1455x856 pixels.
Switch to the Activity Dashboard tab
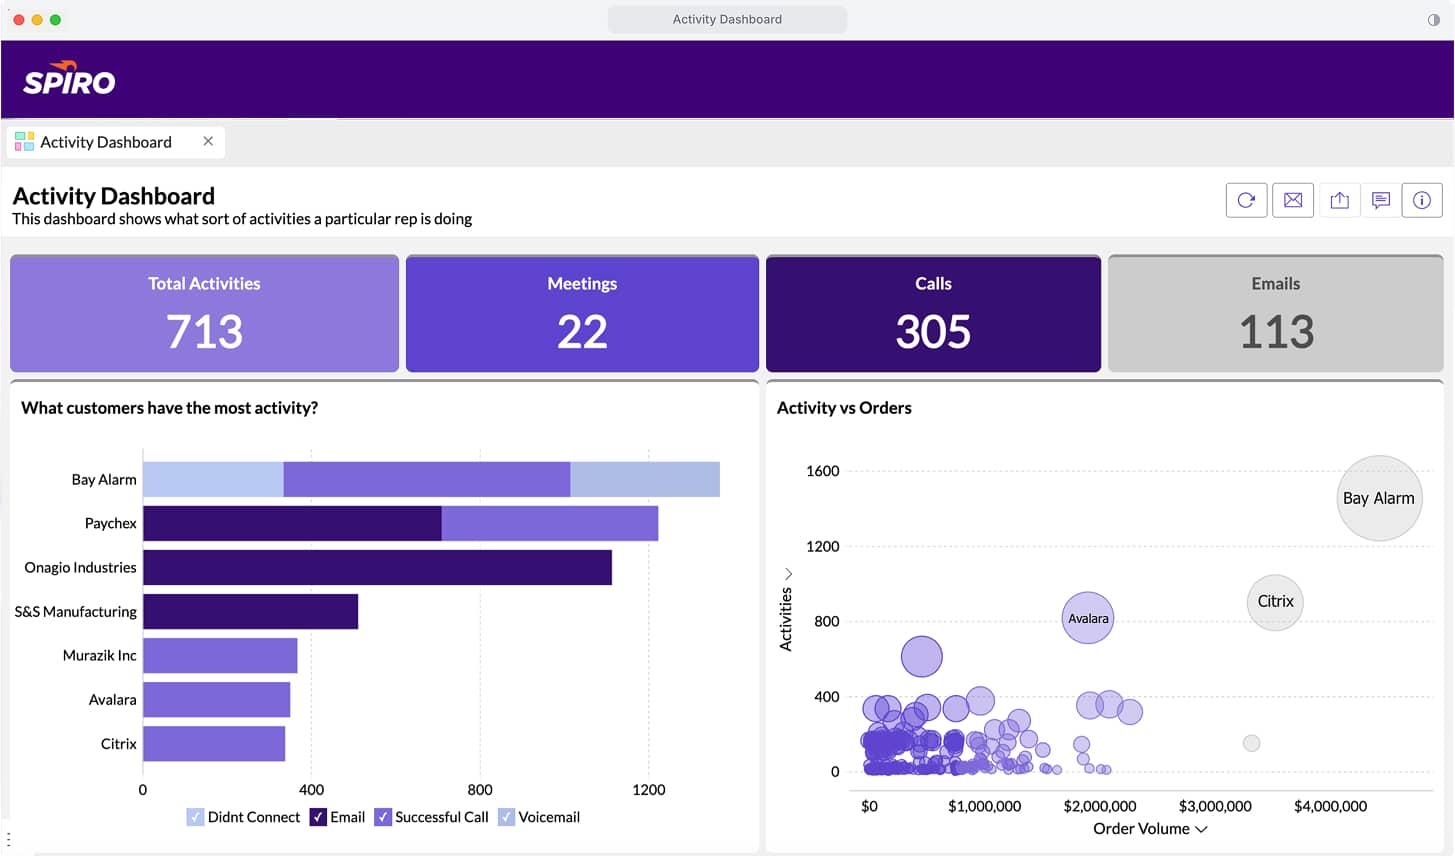115,142
